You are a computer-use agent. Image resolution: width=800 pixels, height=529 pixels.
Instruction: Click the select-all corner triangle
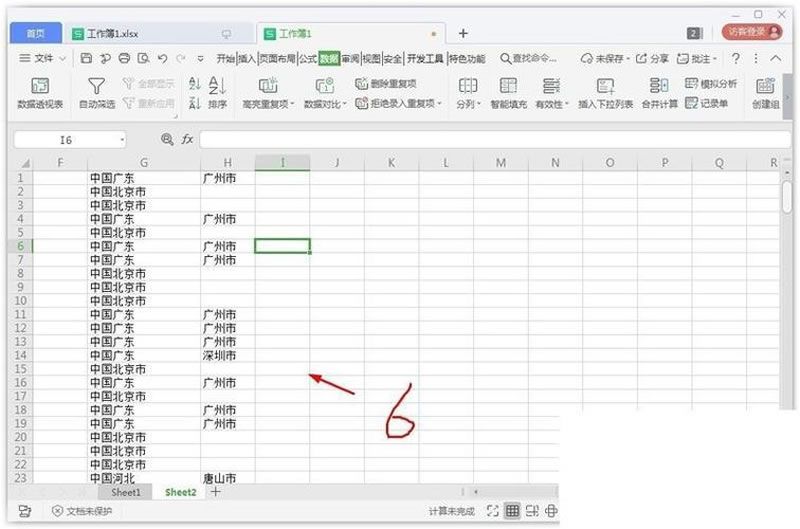click(24, 163)
